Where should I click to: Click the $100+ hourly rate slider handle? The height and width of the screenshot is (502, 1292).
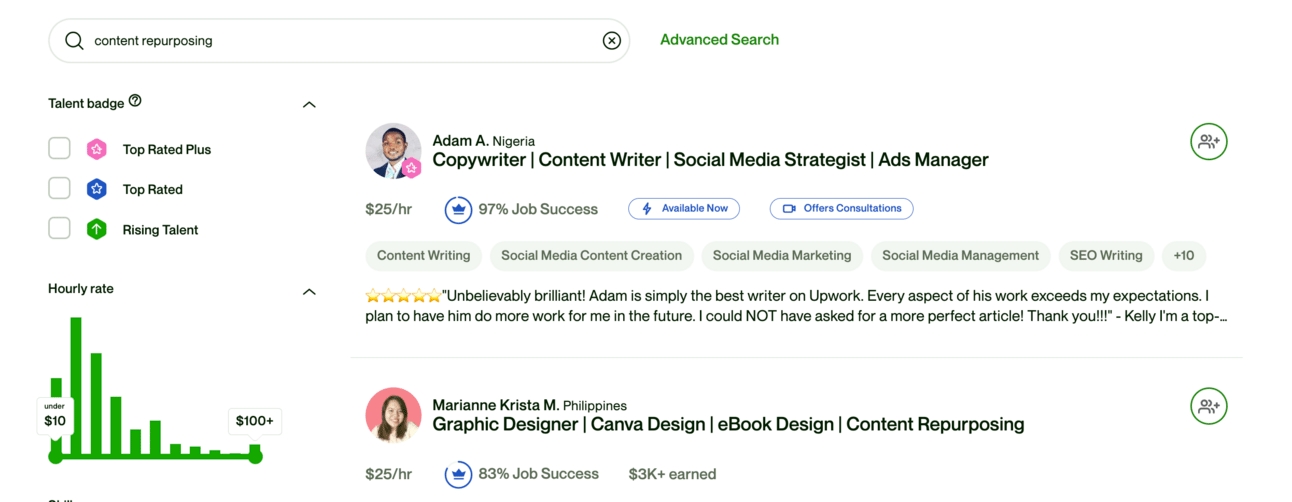coord(256,457)
